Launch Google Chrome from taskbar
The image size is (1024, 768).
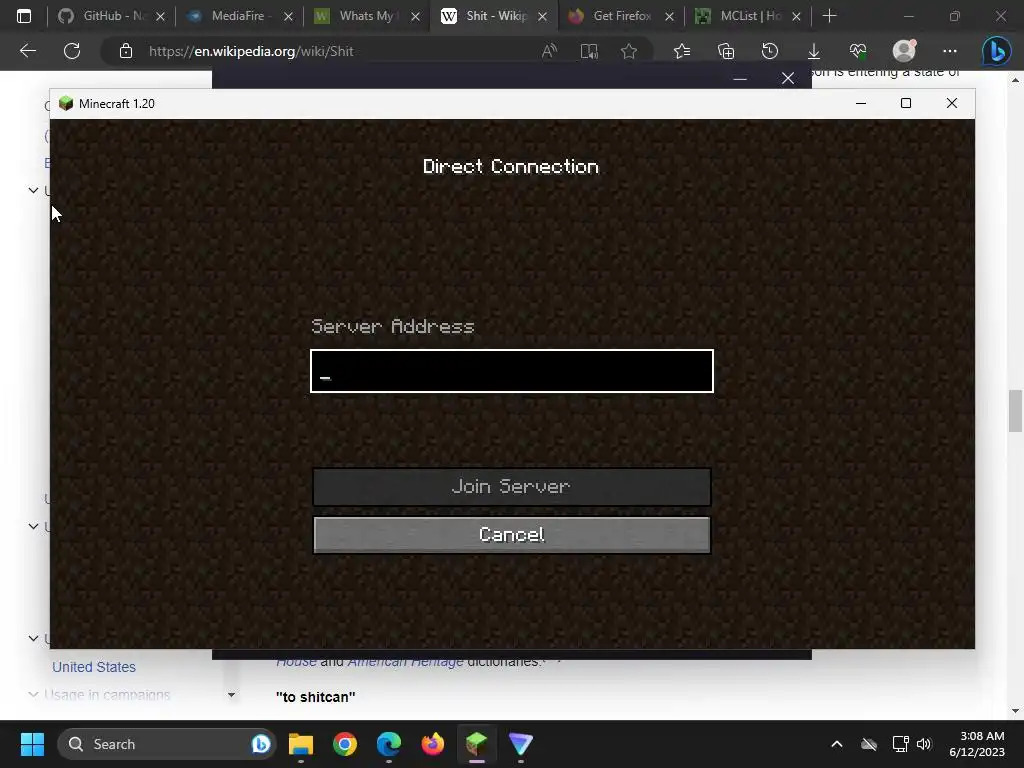click(x=345, y=744)
